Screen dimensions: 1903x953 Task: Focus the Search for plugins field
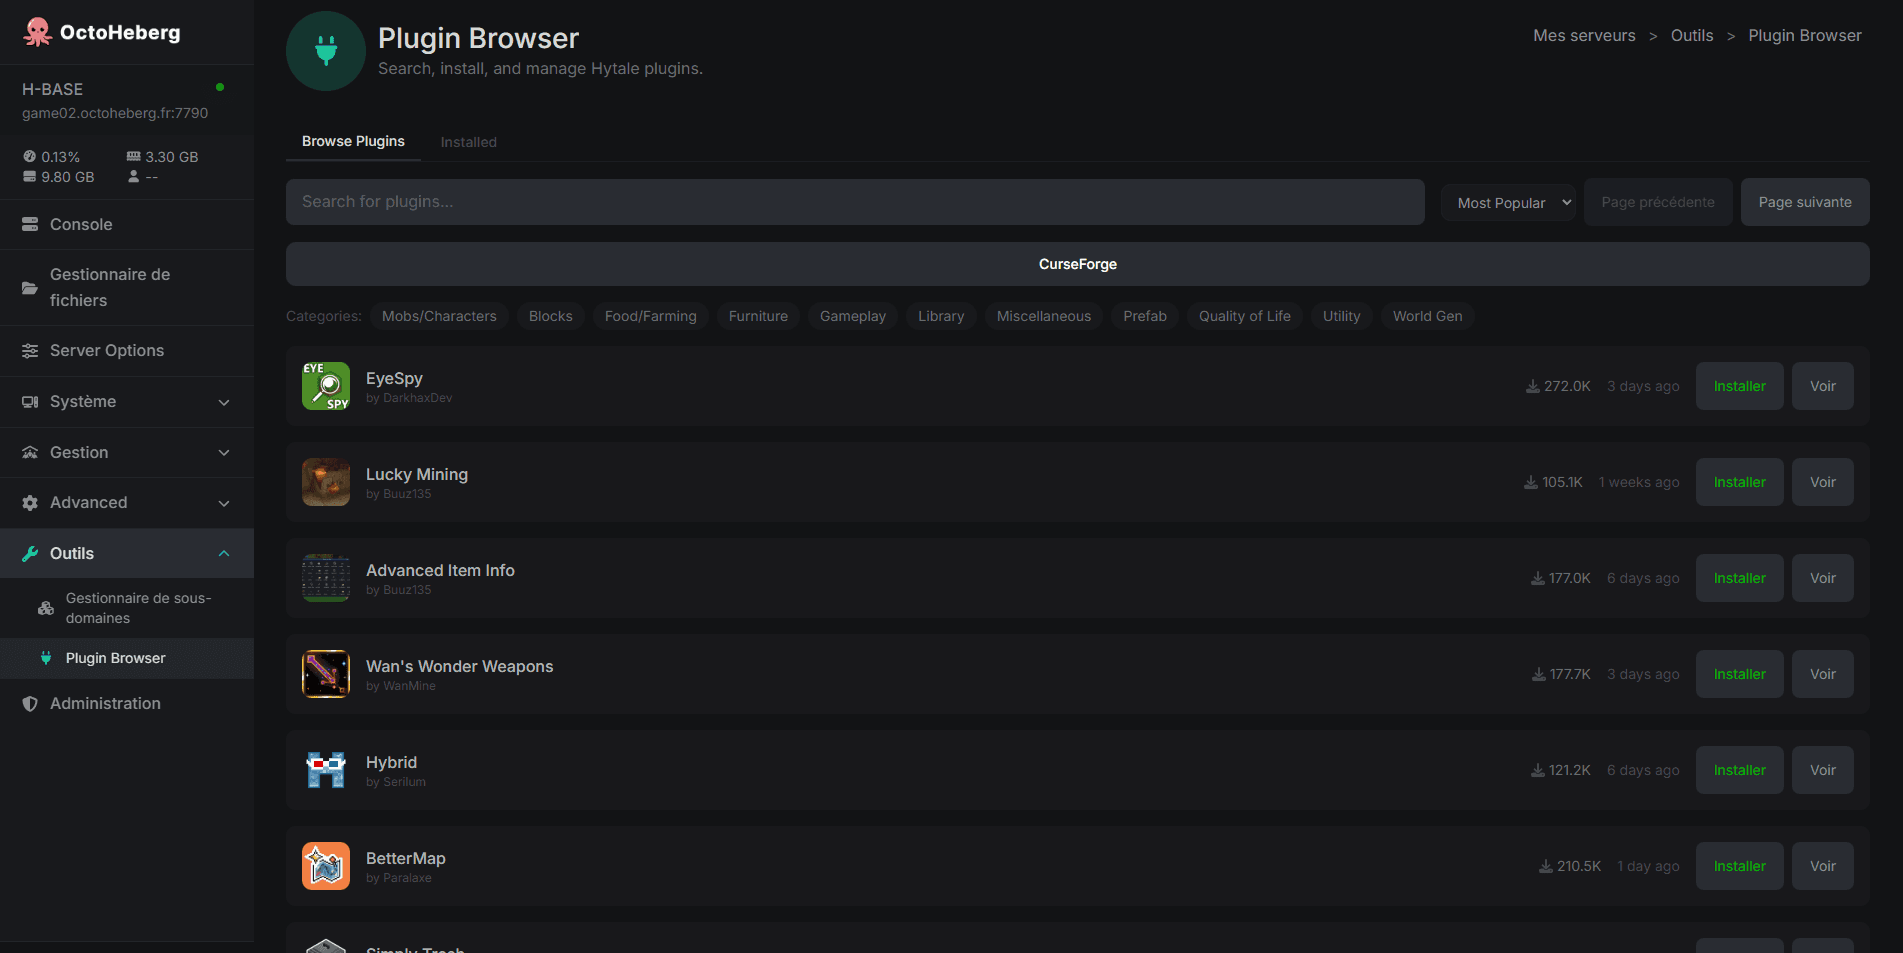855,202
